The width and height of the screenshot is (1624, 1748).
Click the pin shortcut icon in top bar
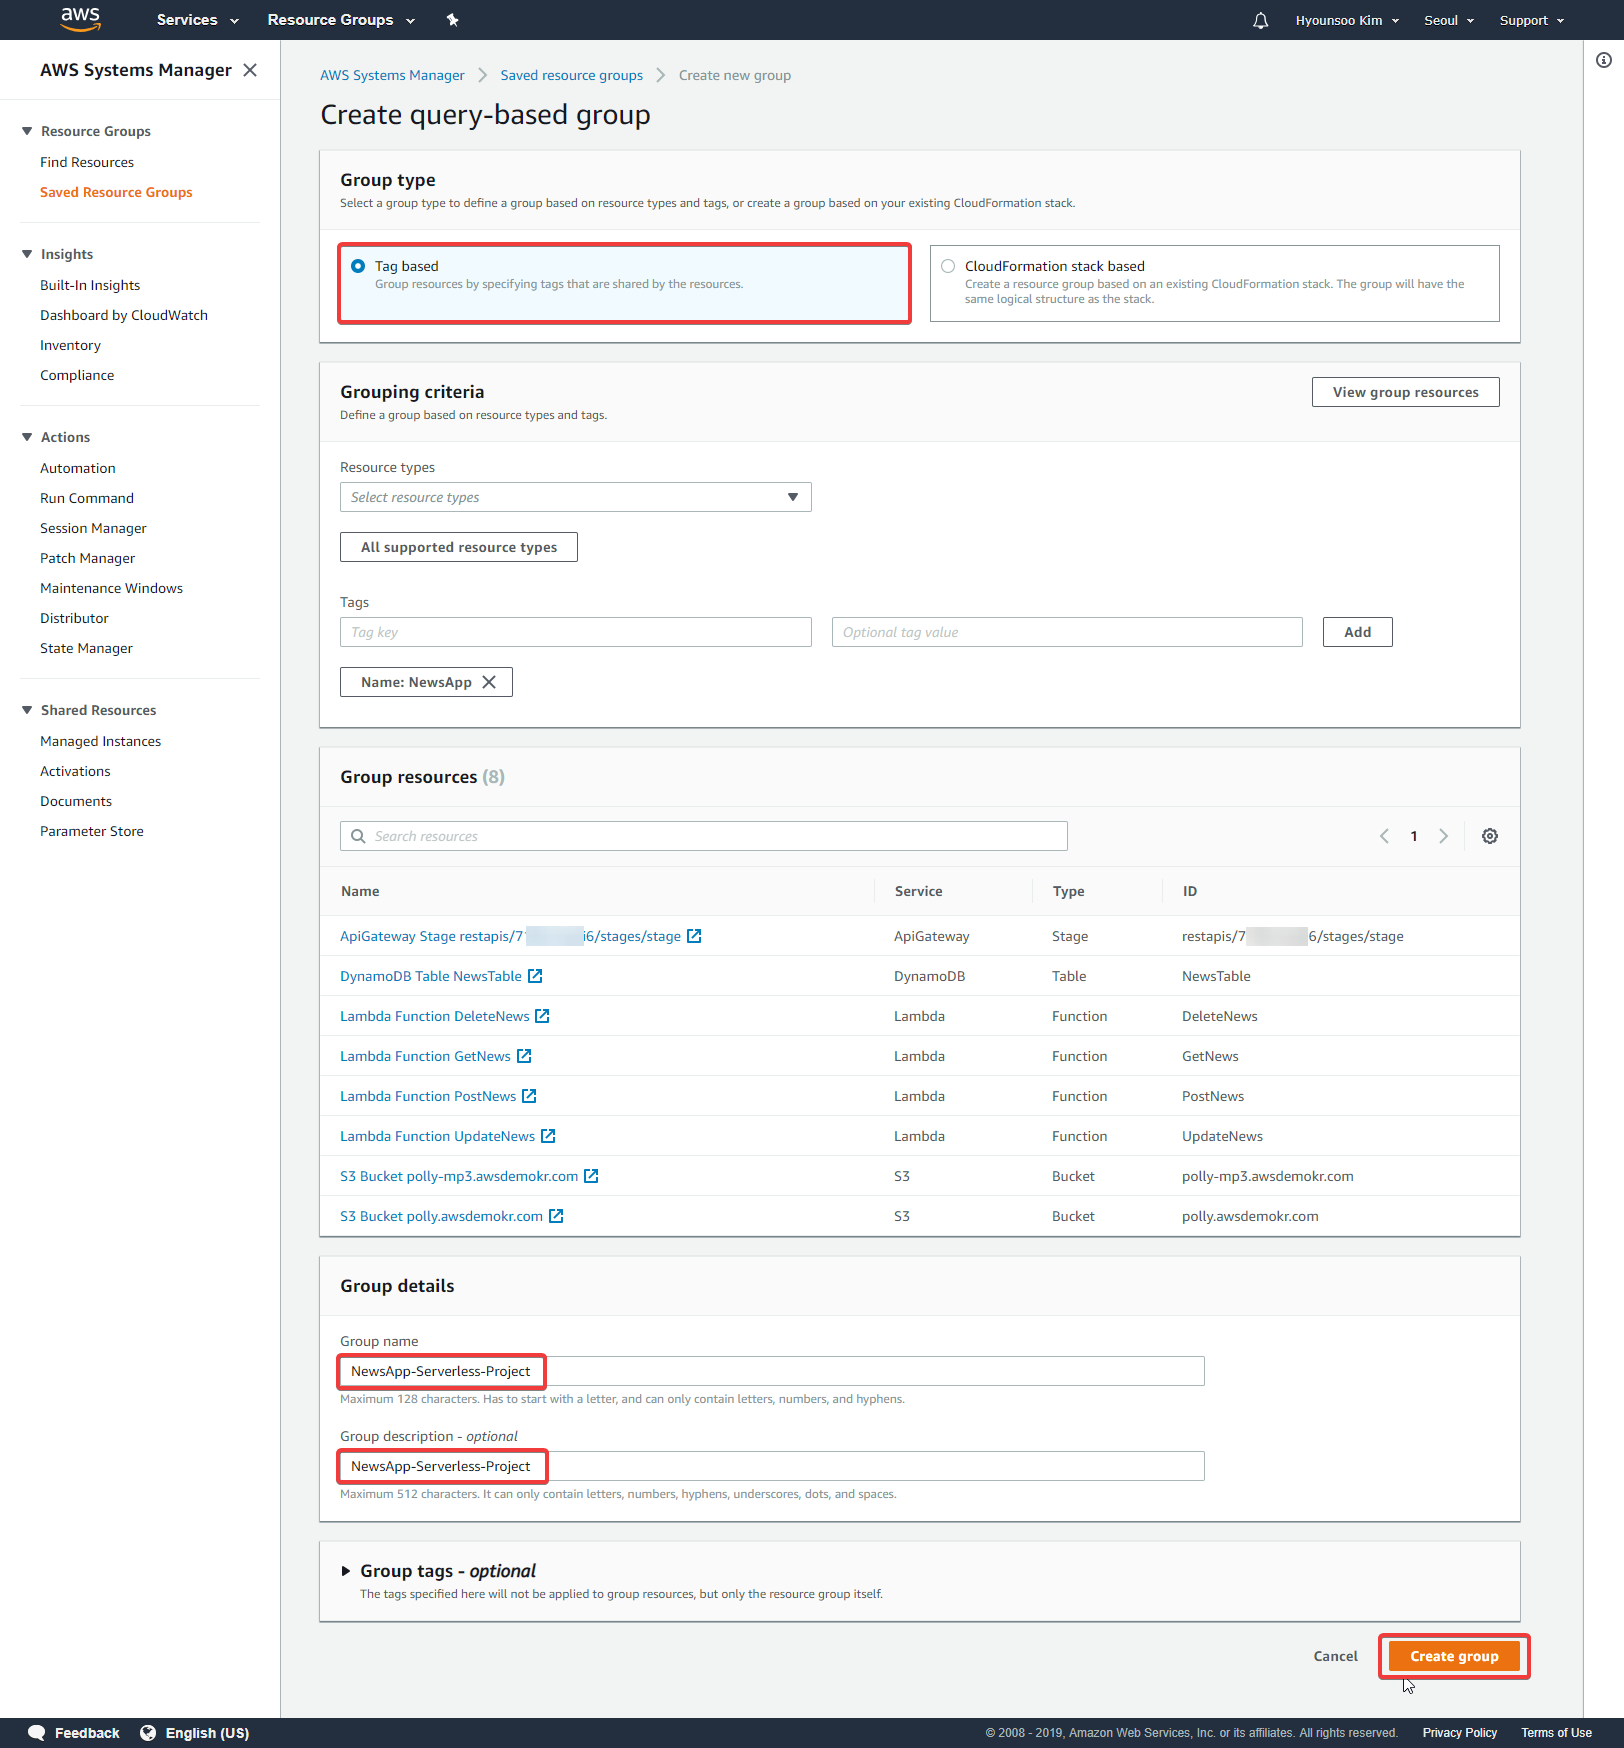pos(452,20)
